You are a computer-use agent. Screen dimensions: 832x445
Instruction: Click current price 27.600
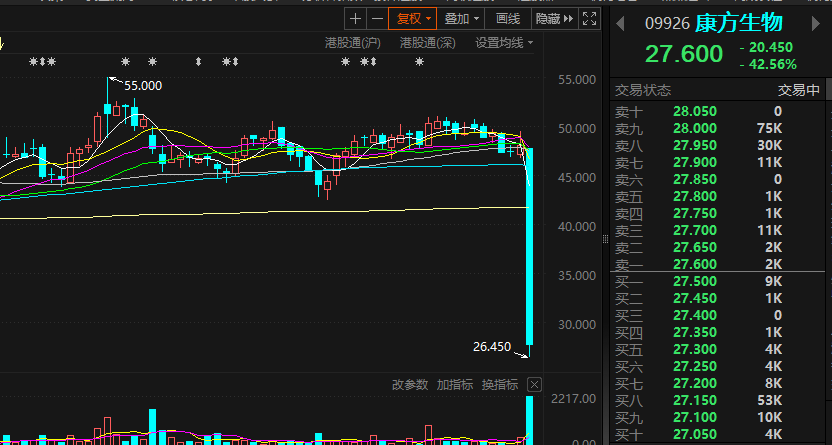click(684, 54)
